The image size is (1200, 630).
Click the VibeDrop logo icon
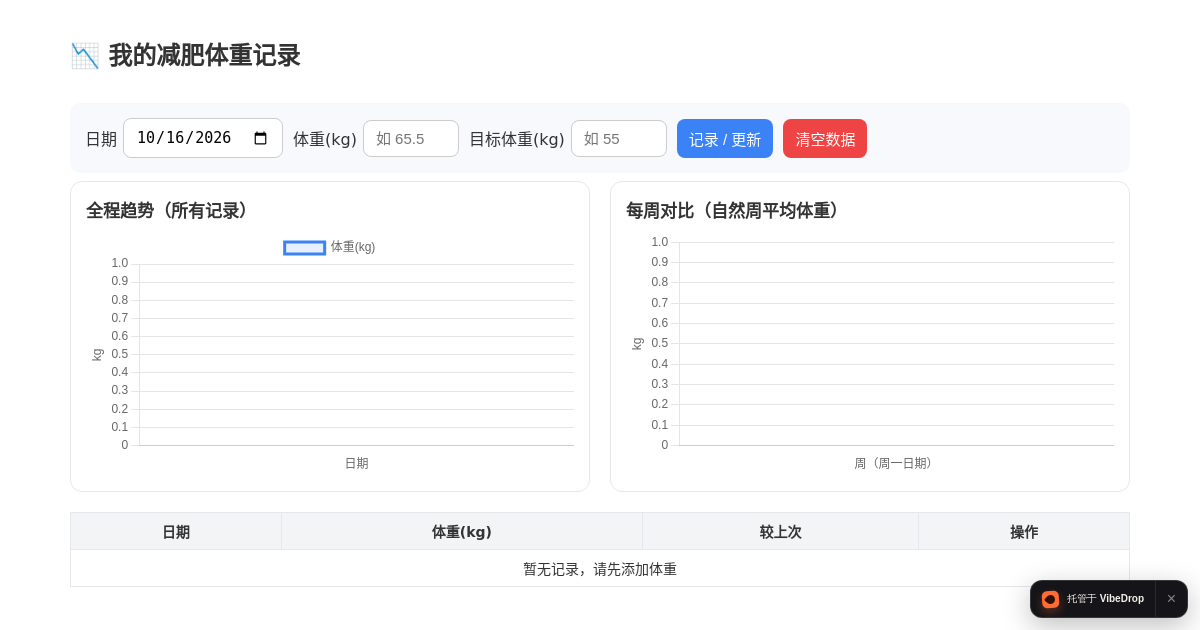tap(1050, 599)
